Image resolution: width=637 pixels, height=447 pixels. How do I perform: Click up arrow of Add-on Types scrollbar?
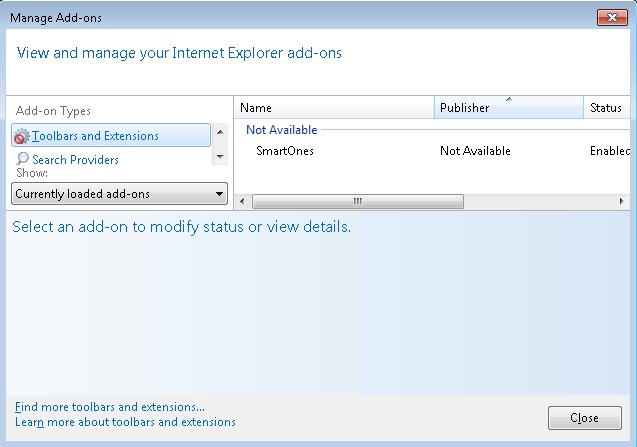click(x=220, y=132)
